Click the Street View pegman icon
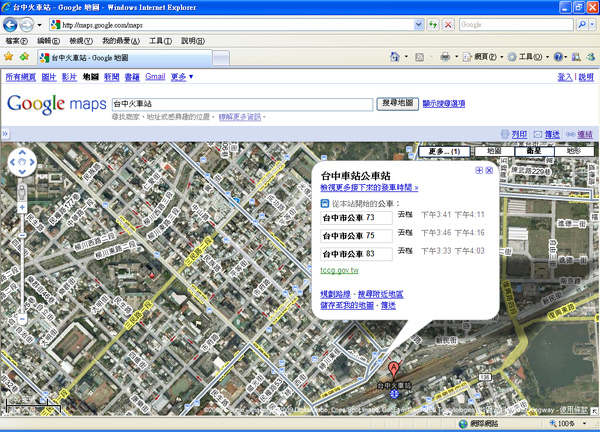Viewport: 600px width, 432px height. point(22,191)
